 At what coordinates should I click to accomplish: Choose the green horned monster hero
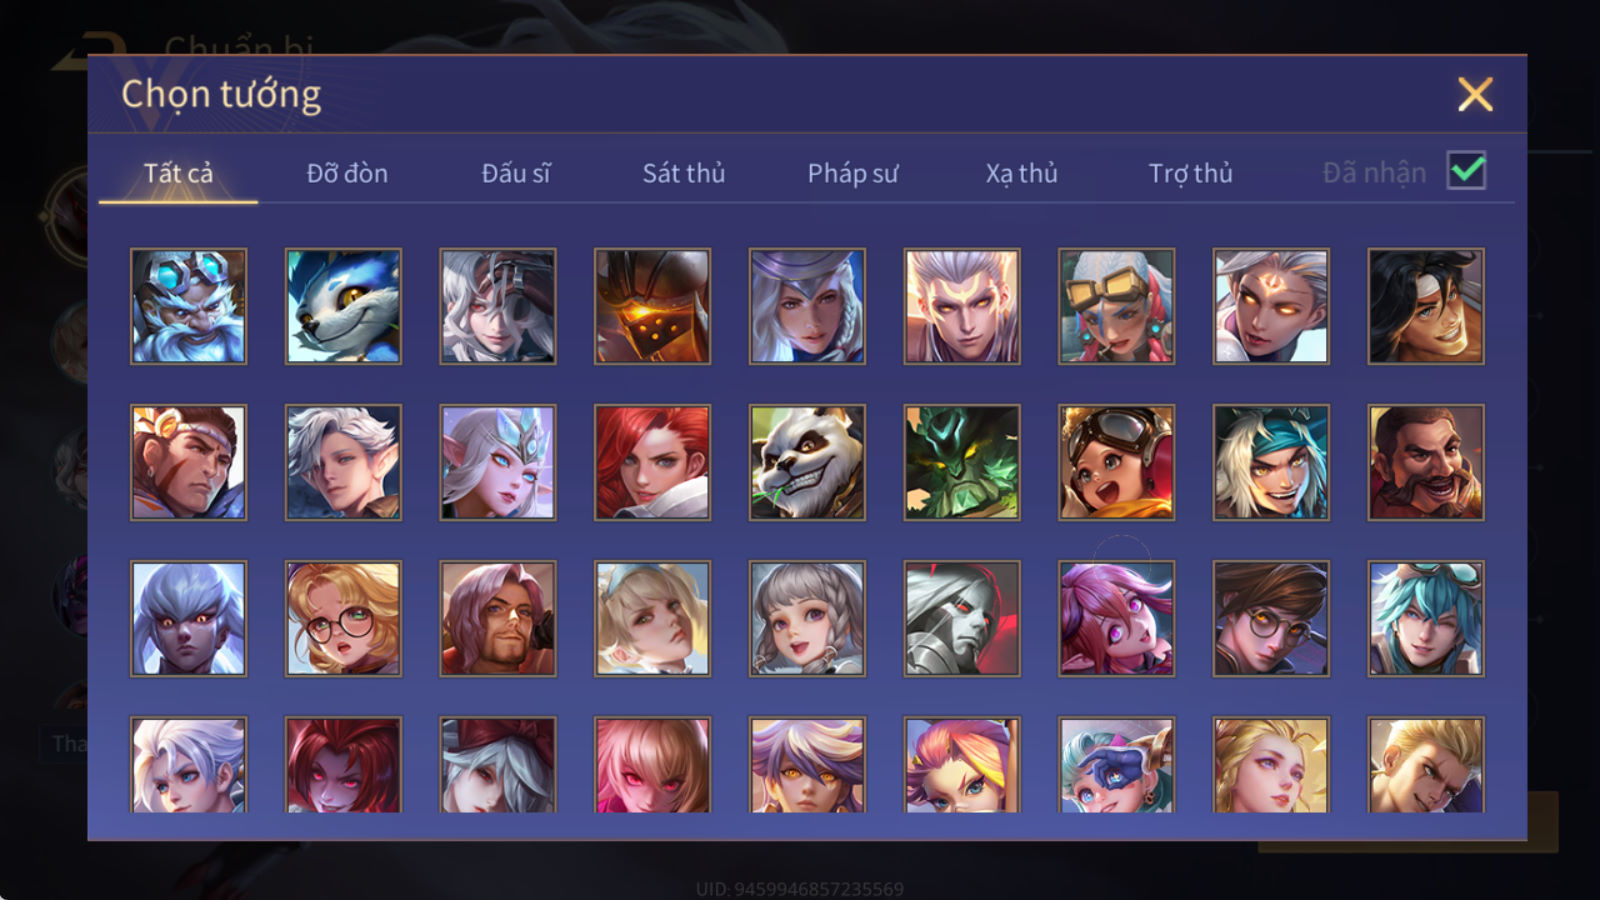click(962, 462)
